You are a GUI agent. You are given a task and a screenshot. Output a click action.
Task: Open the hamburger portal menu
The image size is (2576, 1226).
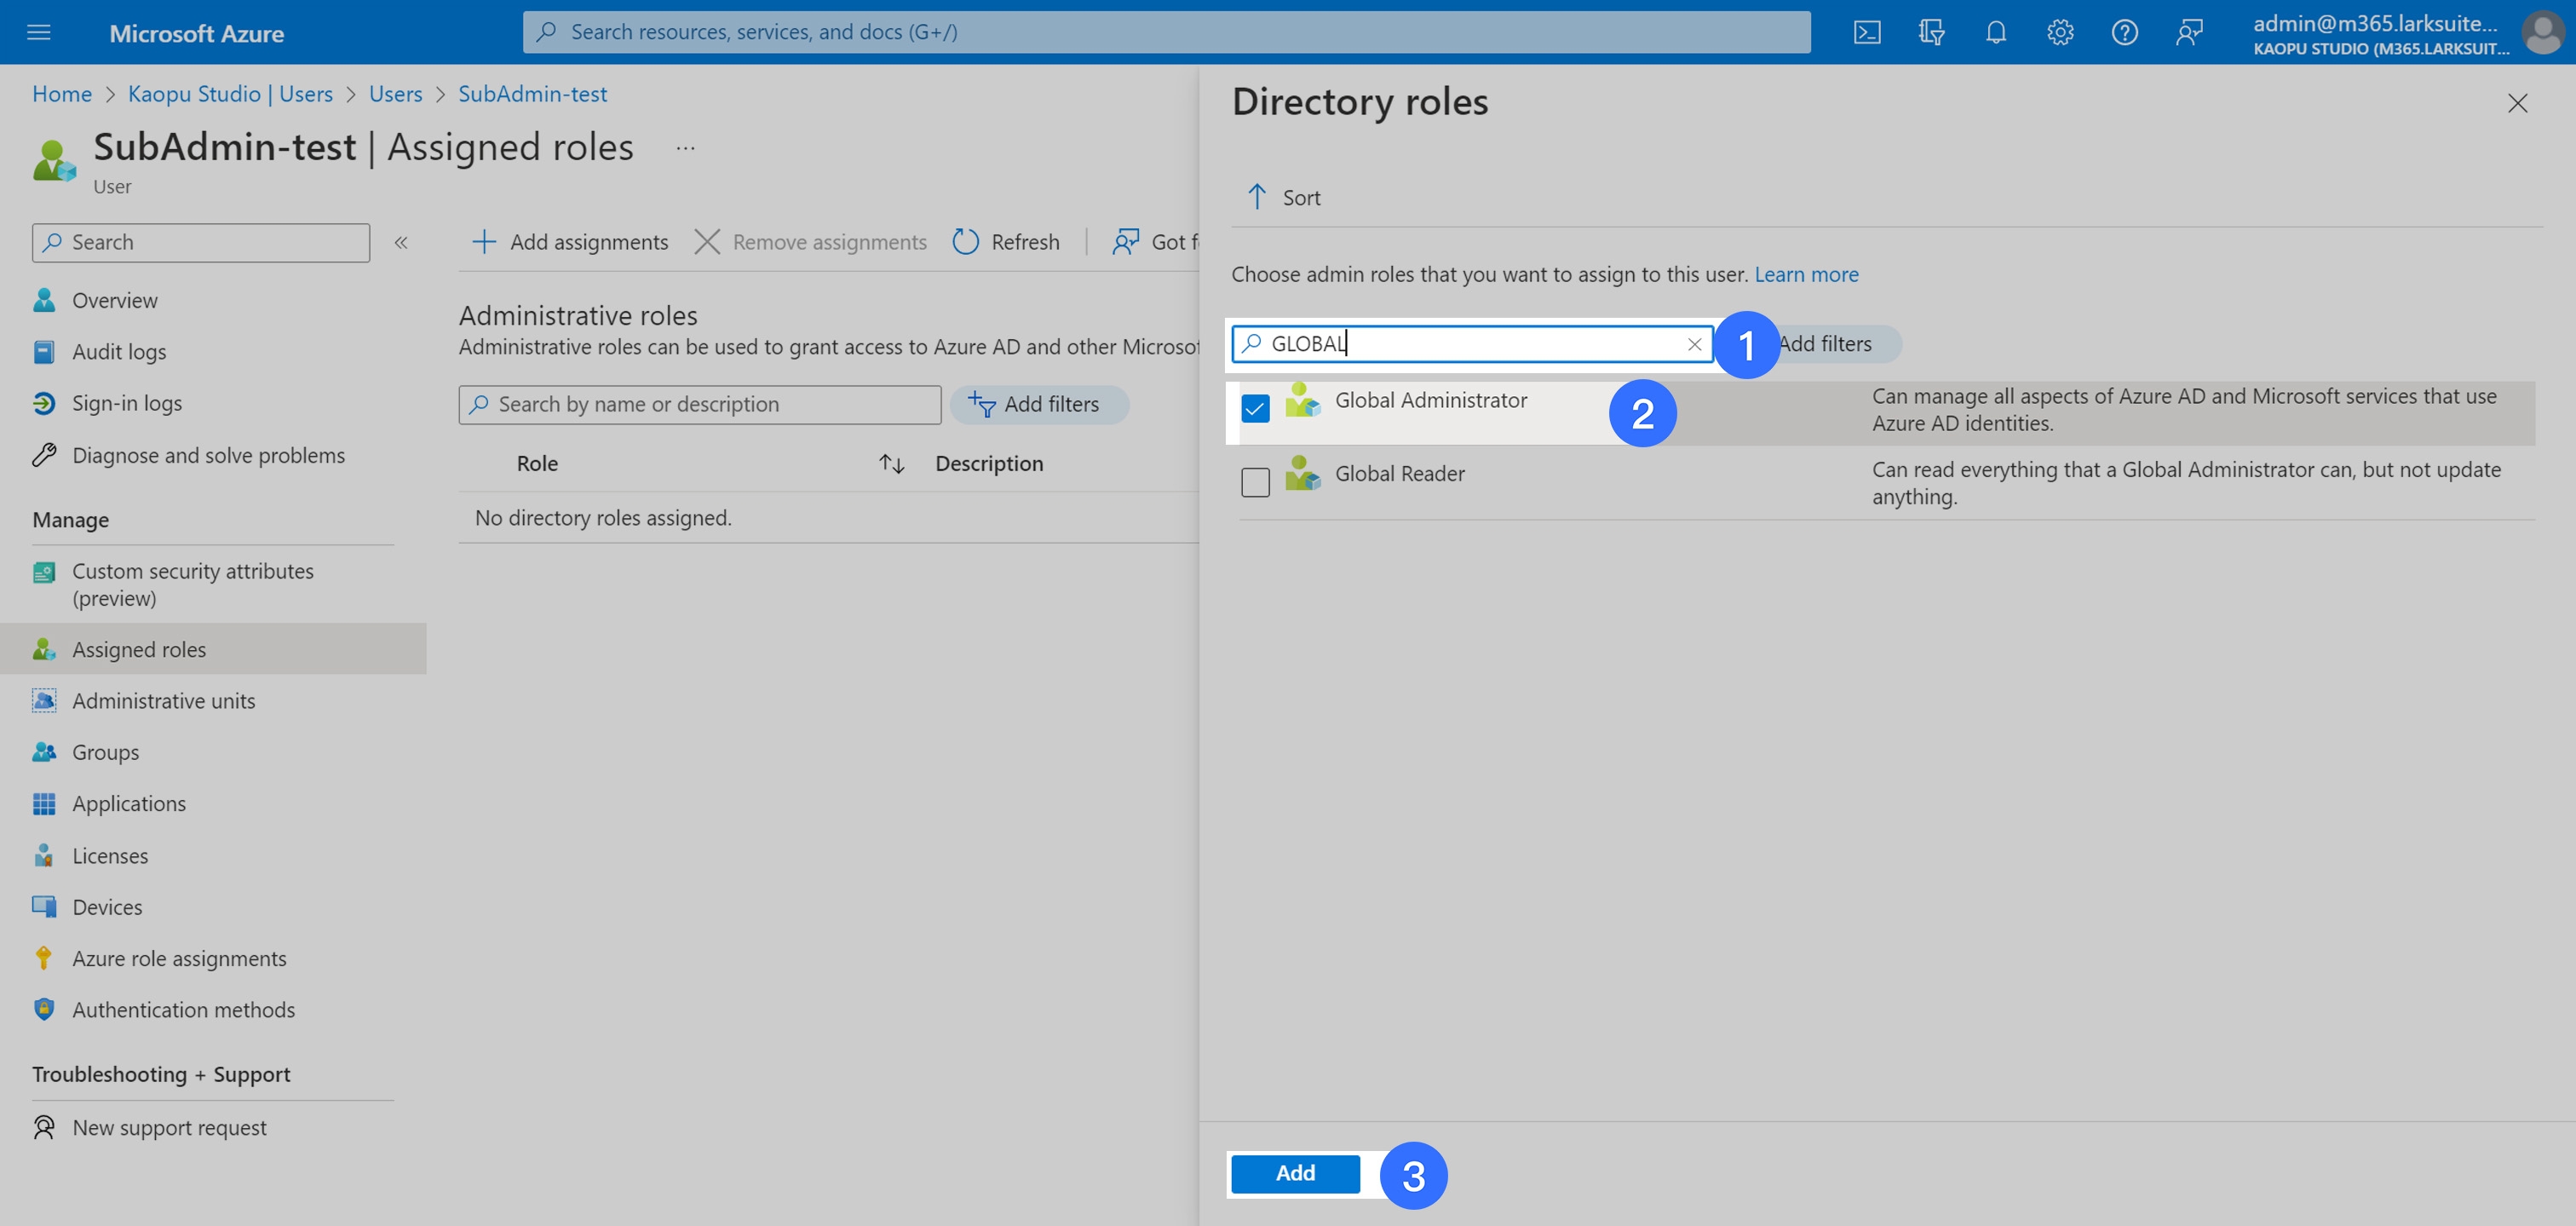(39, 32)
